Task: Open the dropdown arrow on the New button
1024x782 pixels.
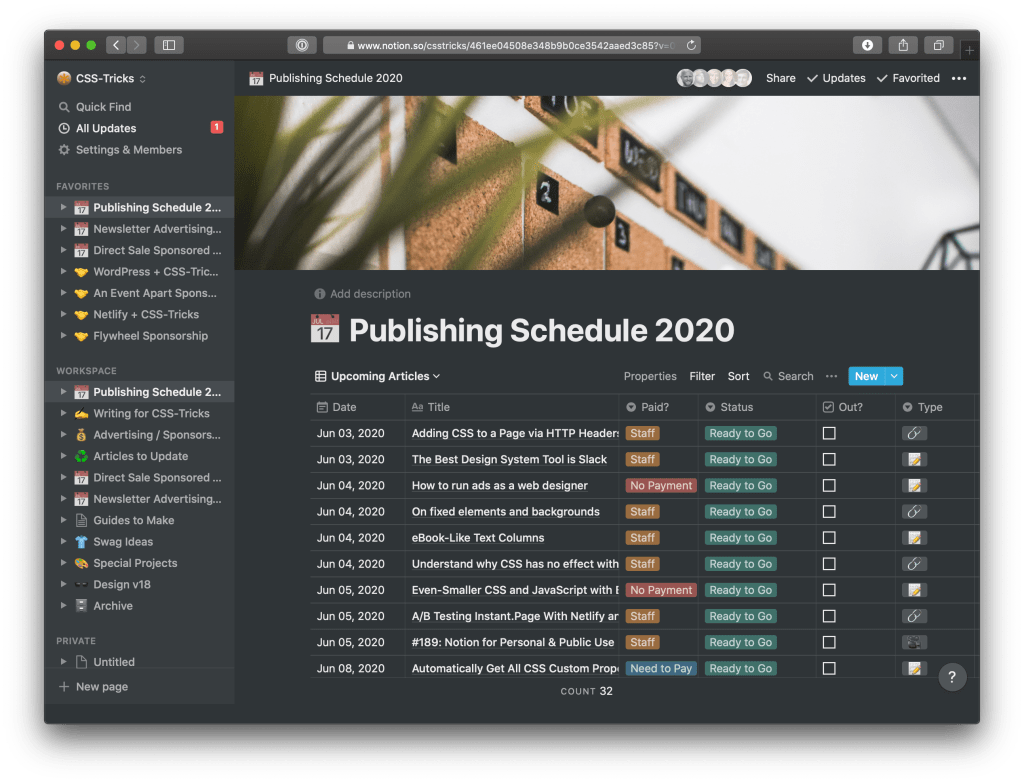Action: [894, 376]
